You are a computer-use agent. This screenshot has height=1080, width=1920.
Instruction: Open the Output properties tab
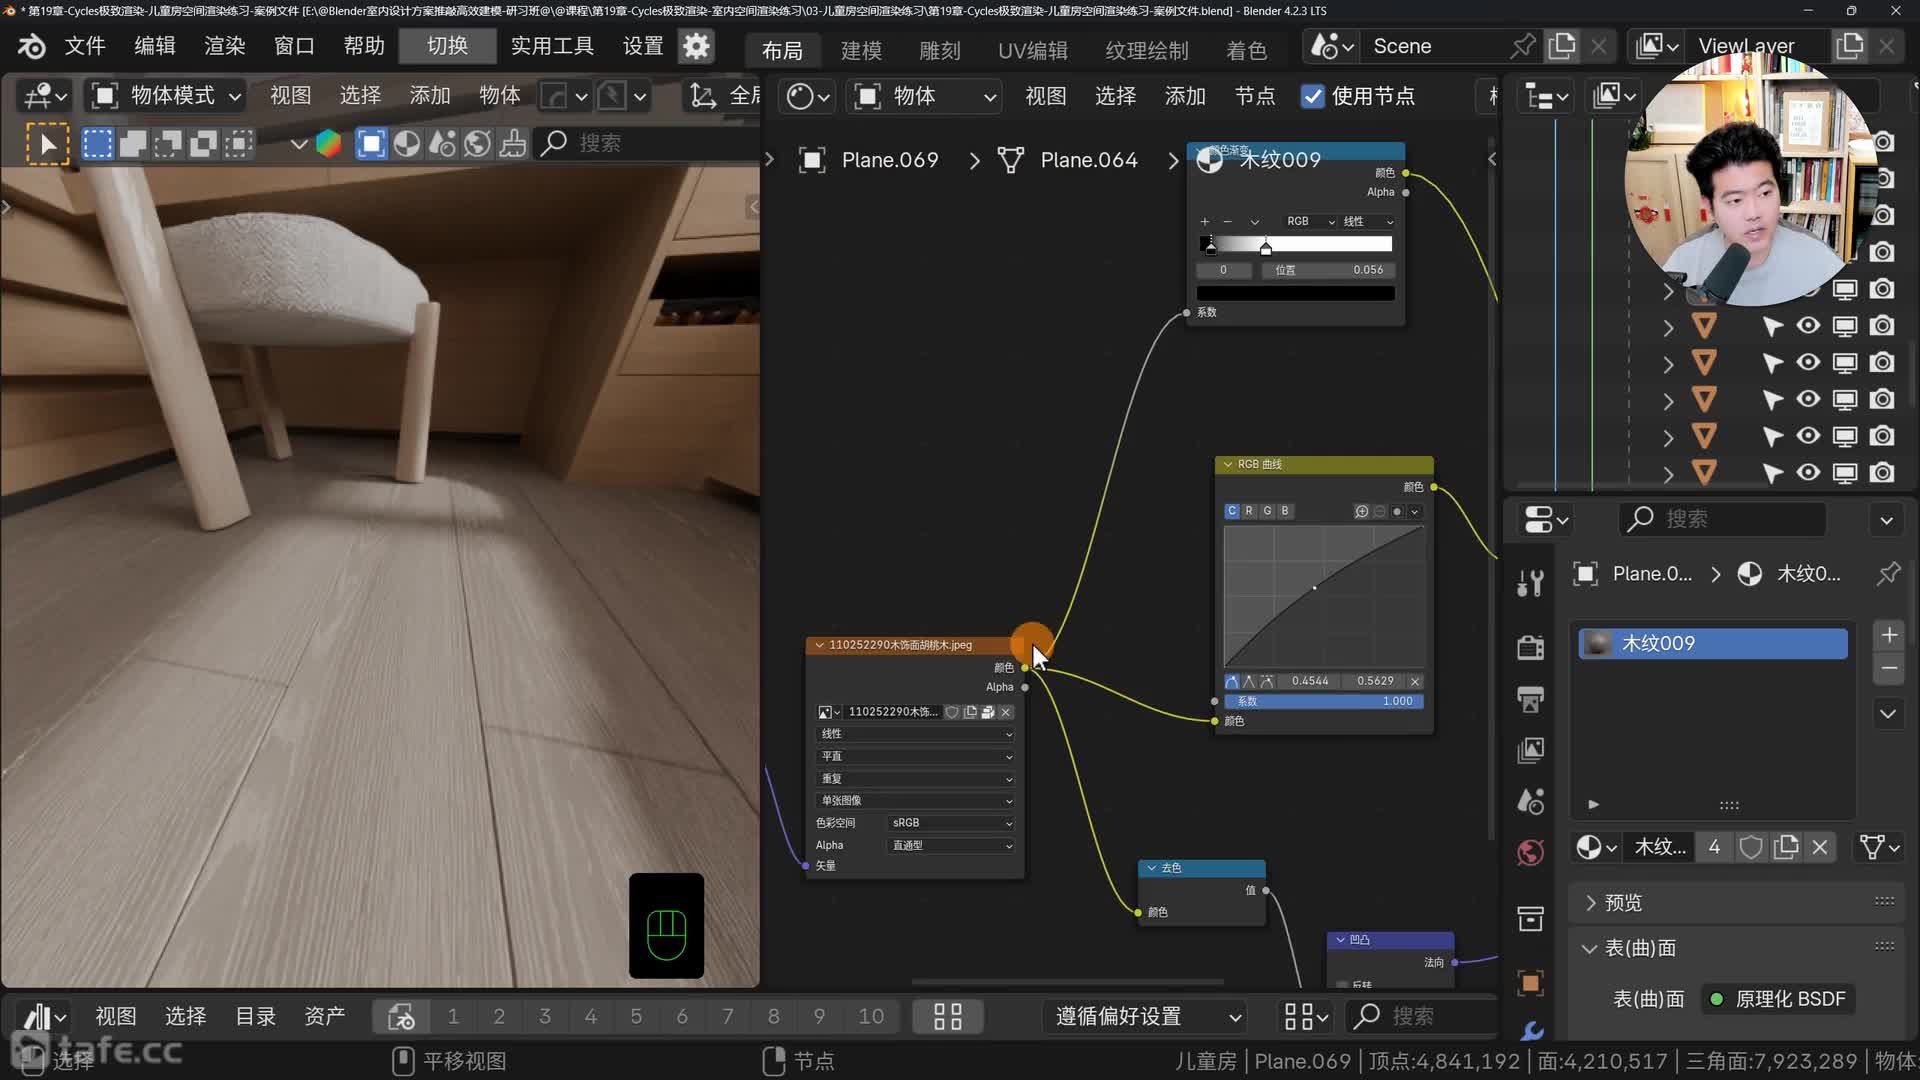[x=1530, y=699]
